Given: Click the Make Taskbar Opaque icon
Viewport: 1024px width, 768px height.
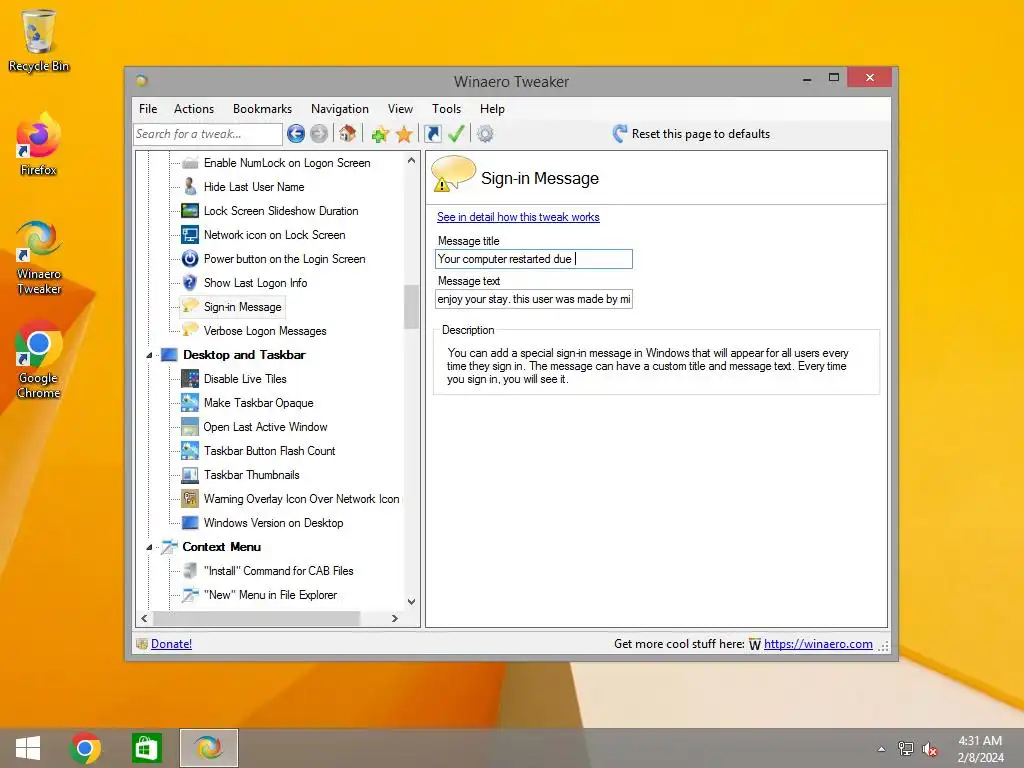Looking at the screenshot, I should tap(190, 403).
